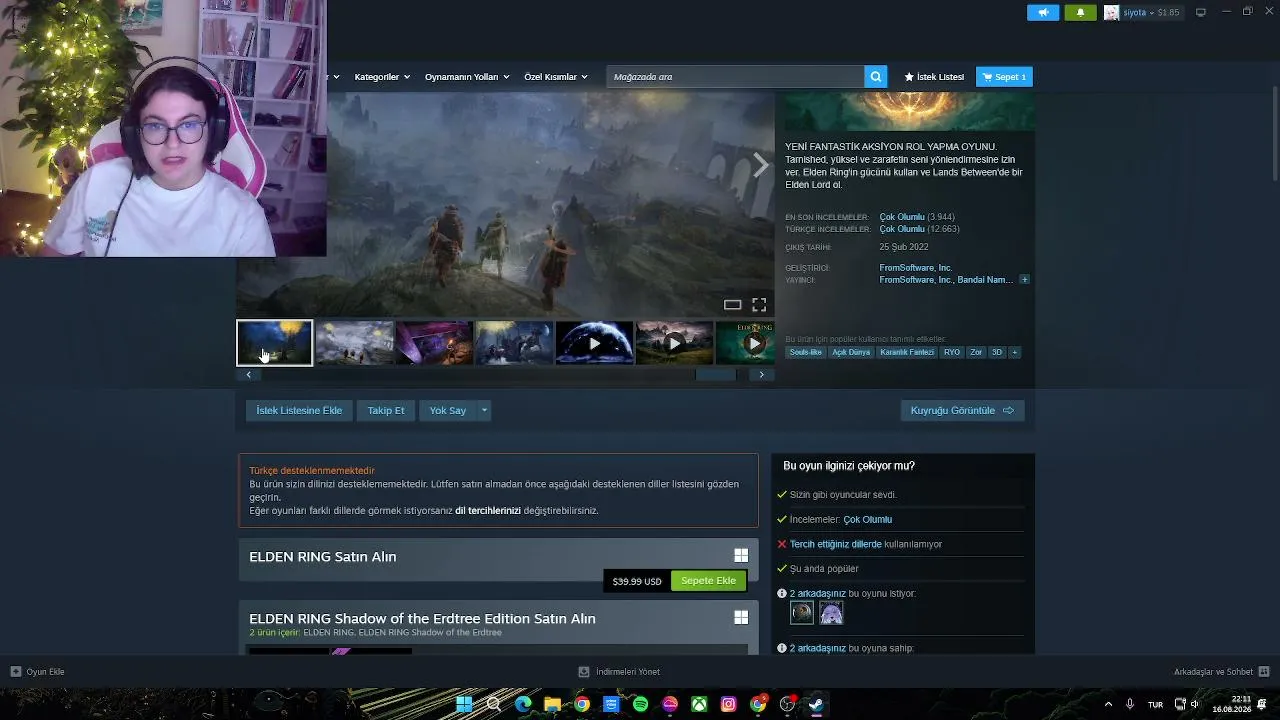Go to next media with right arrow
1280x720 pixels.
click(761, 165)
